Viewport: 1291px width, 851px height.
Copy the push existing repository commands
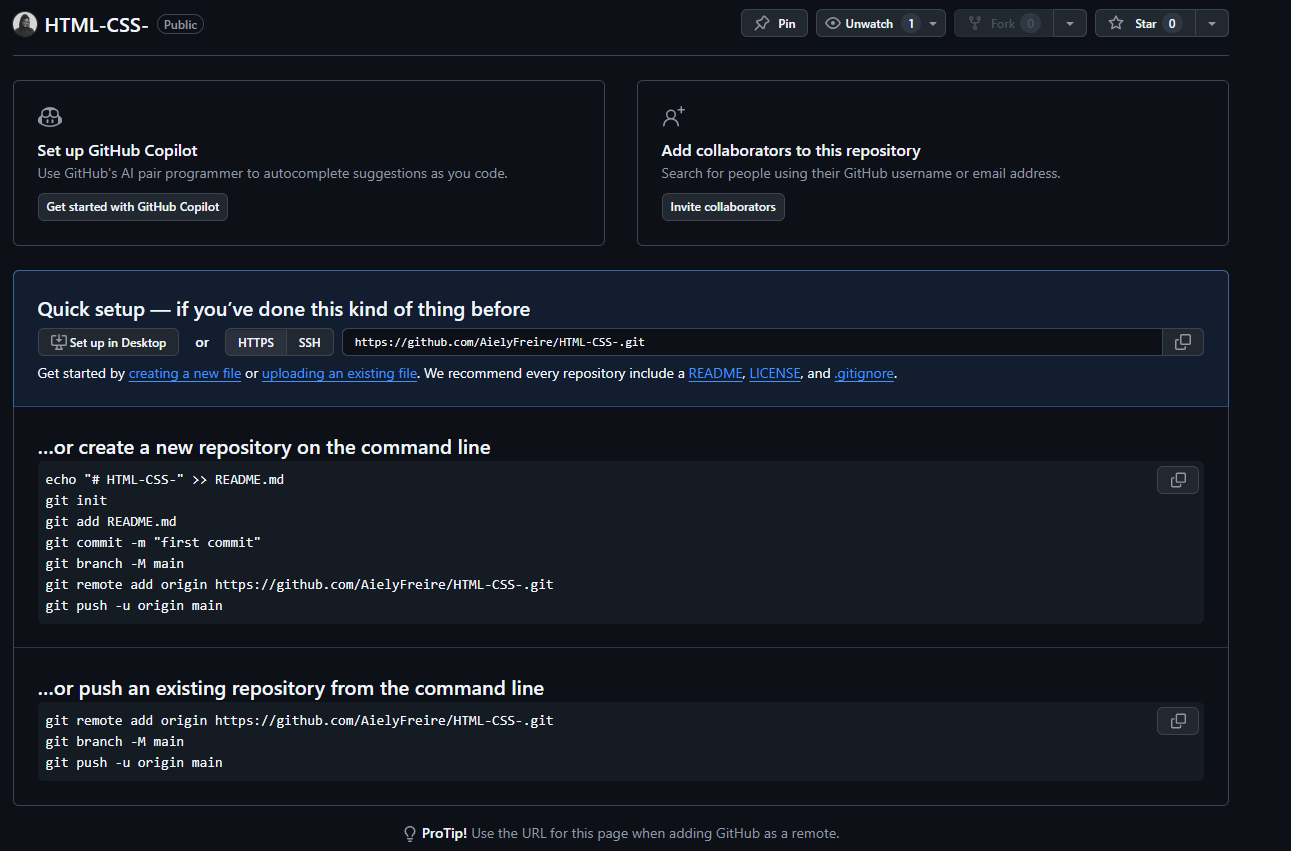tap(1178, 721)
